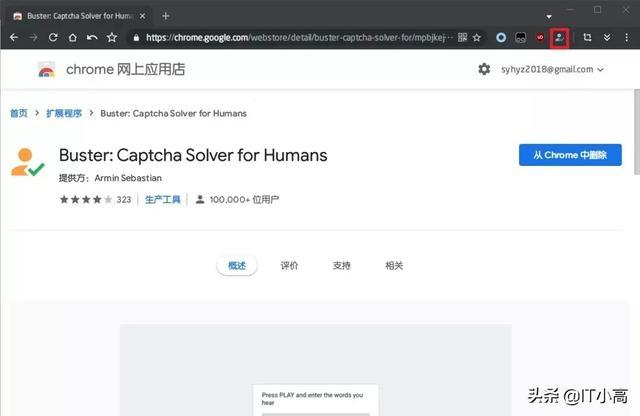Click the captcha preview screenshot
Screen dimensions: 640x416
click(x=316, y=370)
